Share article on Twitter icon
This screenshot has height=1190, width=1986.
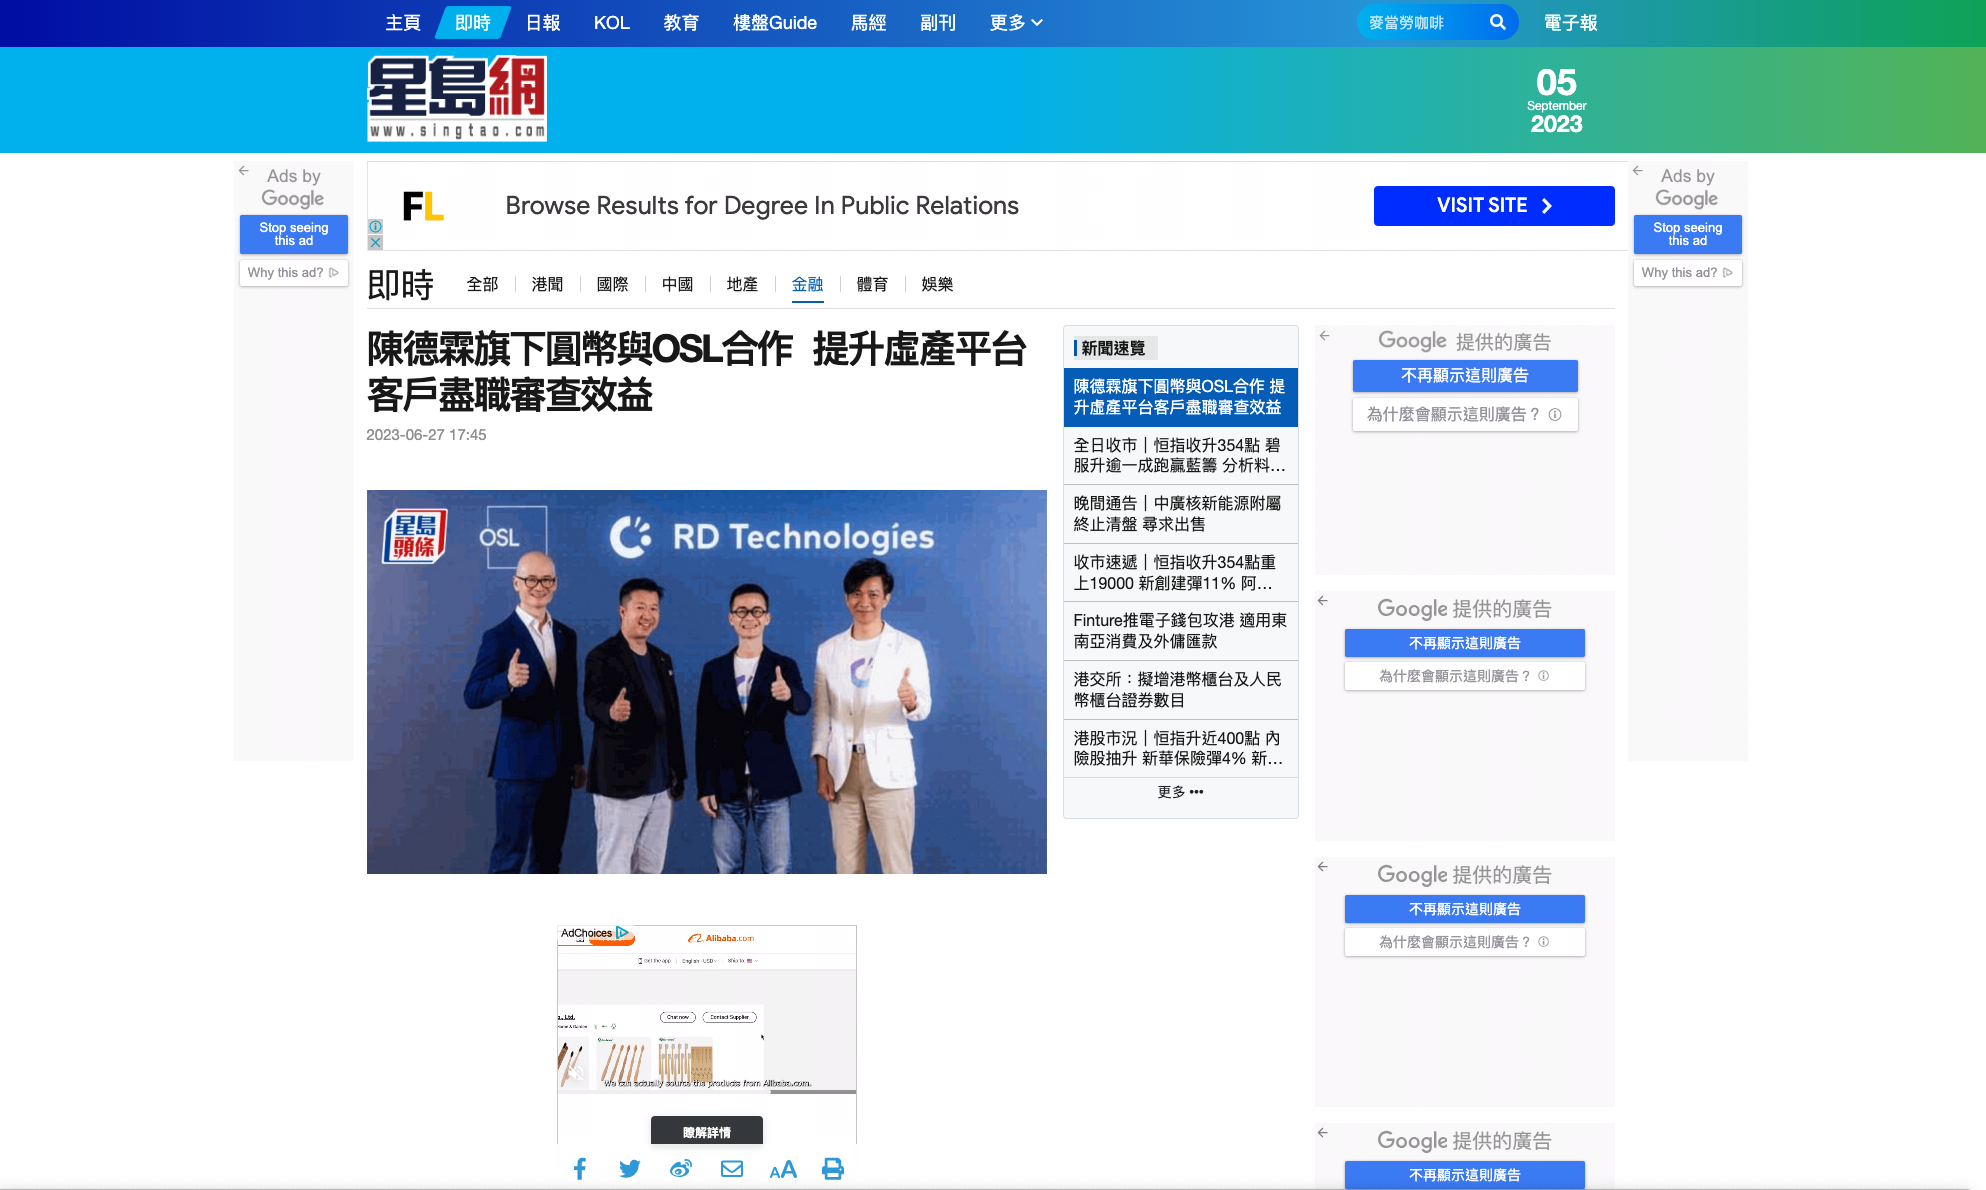pos(630,1169)
